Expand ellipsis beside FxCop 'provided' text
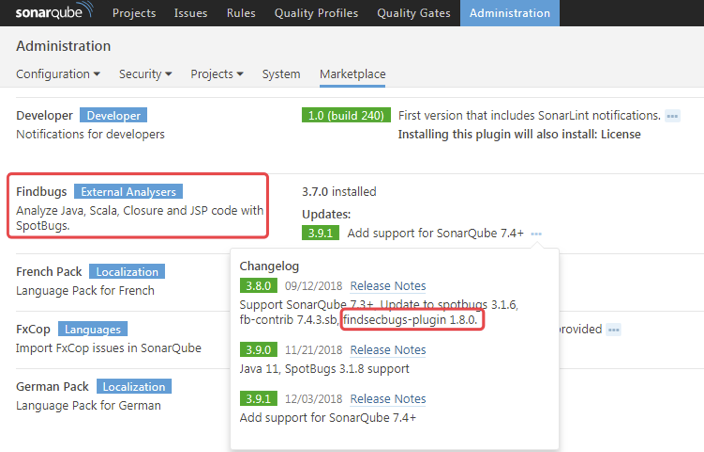This screenshot has width=704, height=452. [x=613, y=329]
